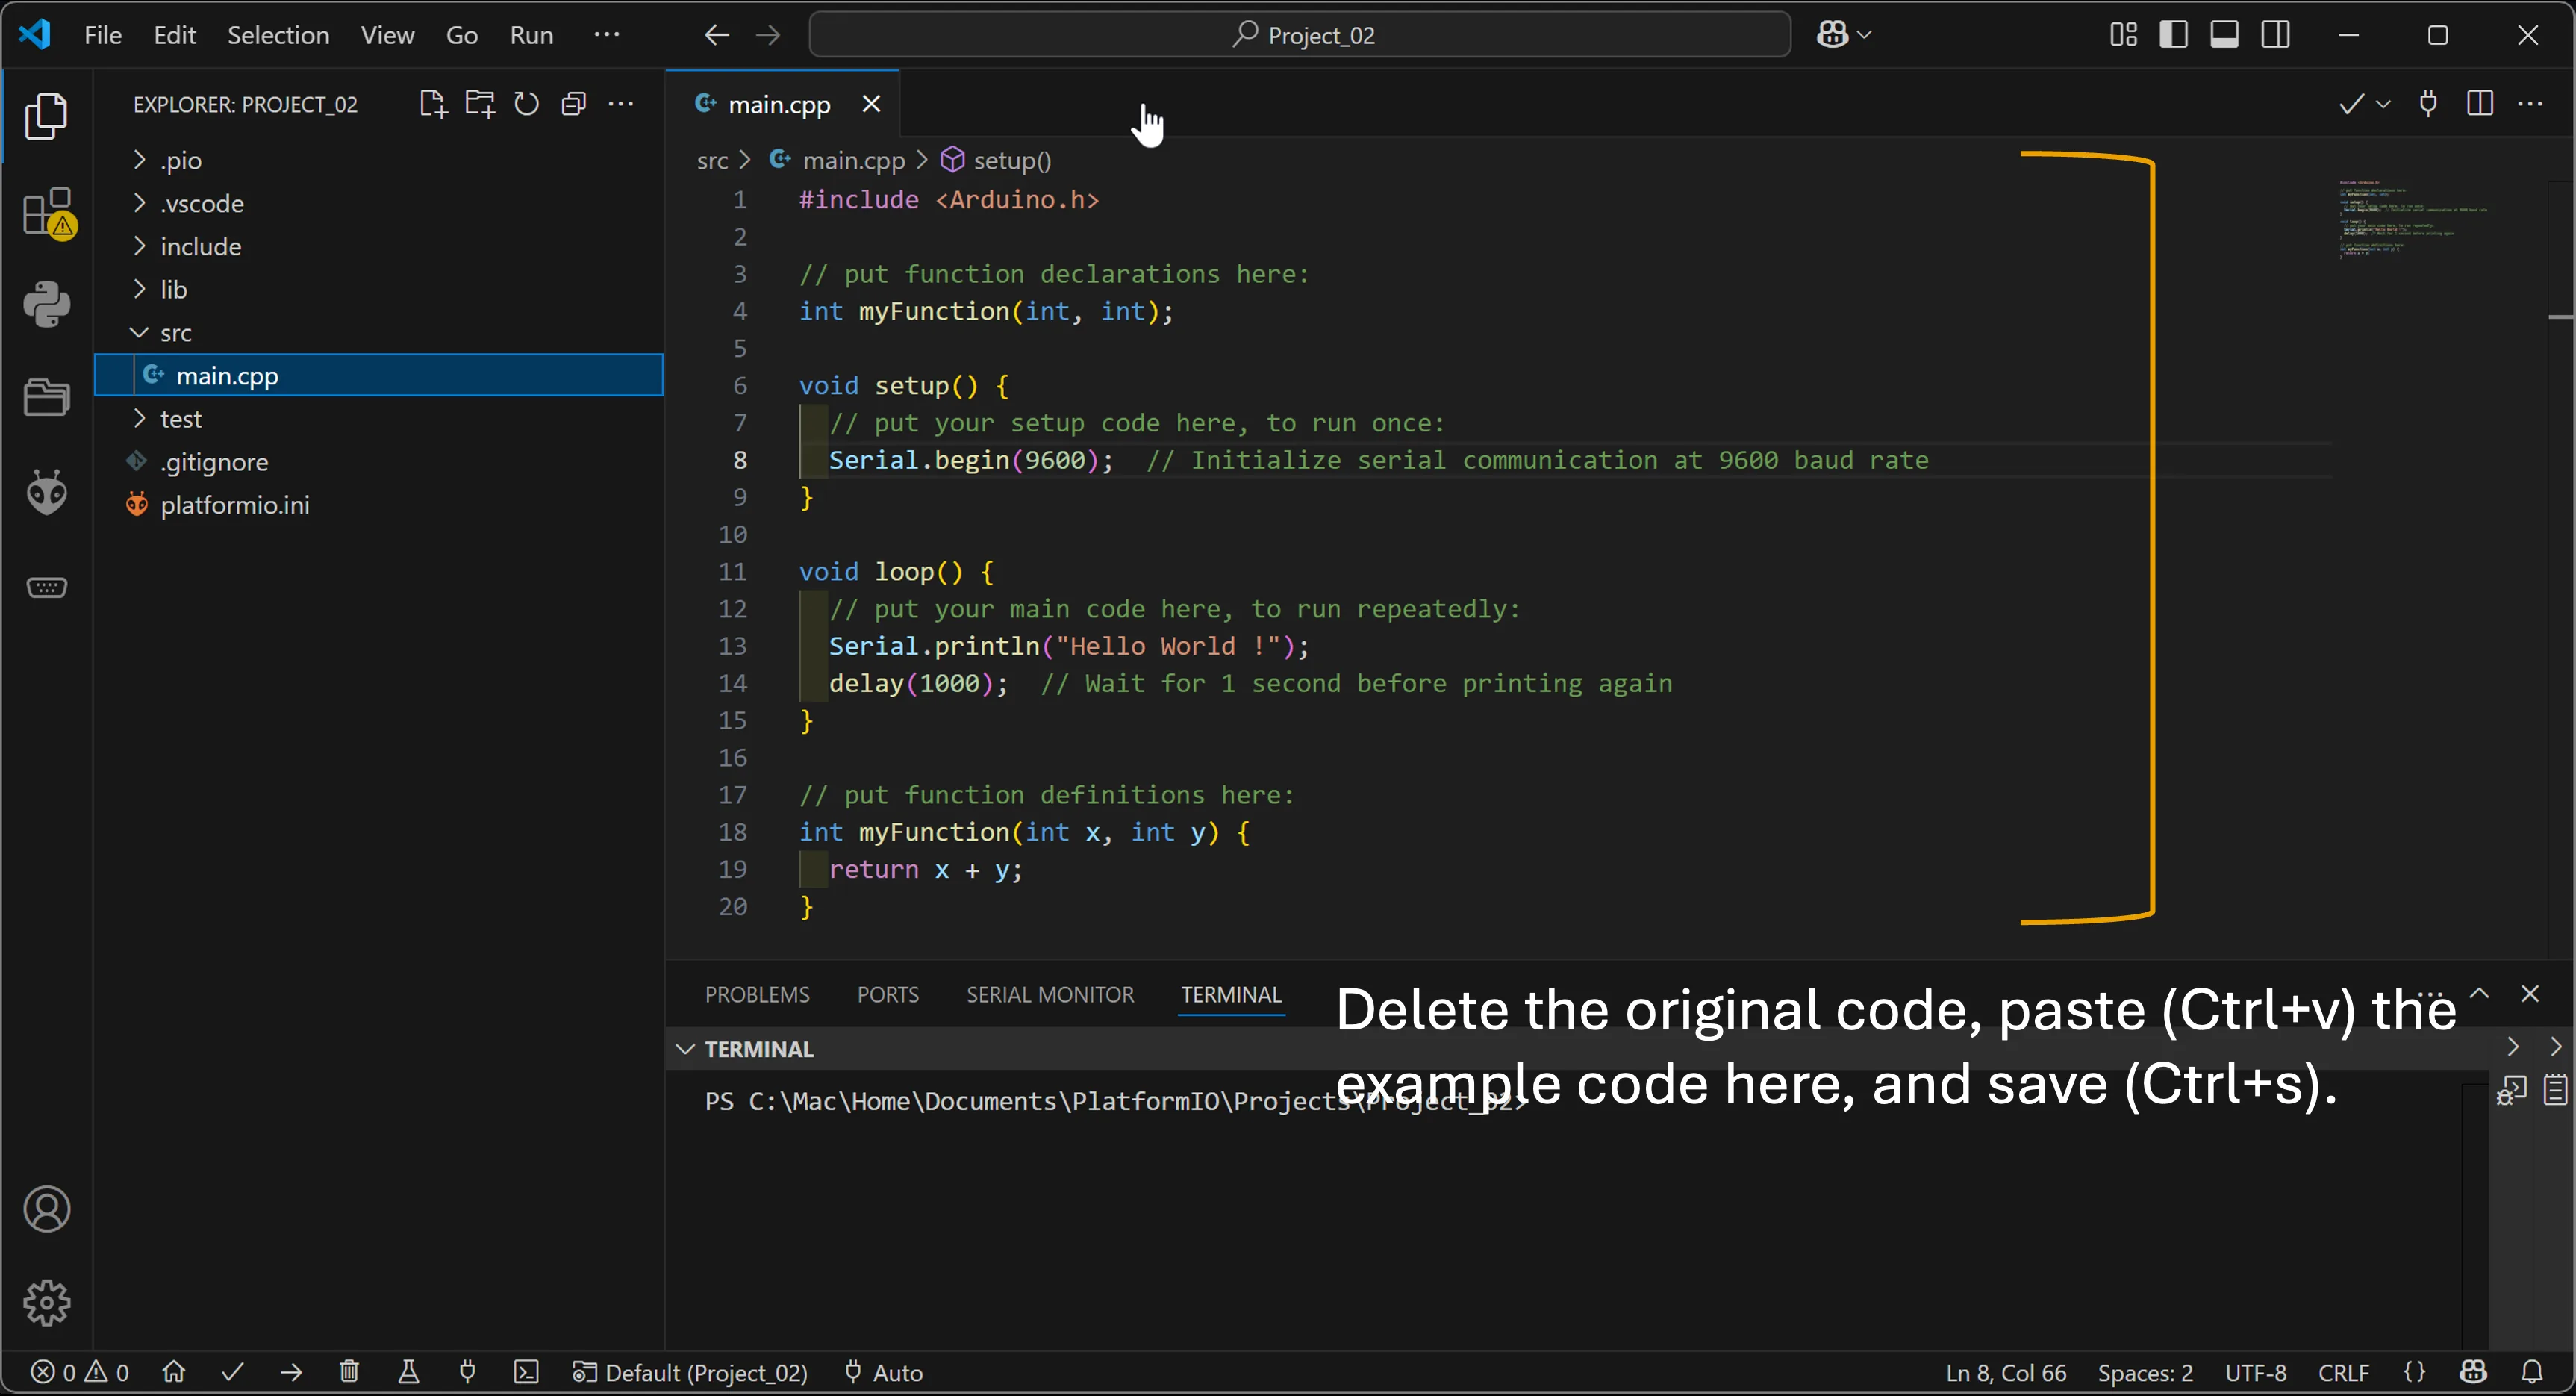Close the main.cpp editor tab
This screenshot has height=1396, width=2576.
tap(871, 104)
